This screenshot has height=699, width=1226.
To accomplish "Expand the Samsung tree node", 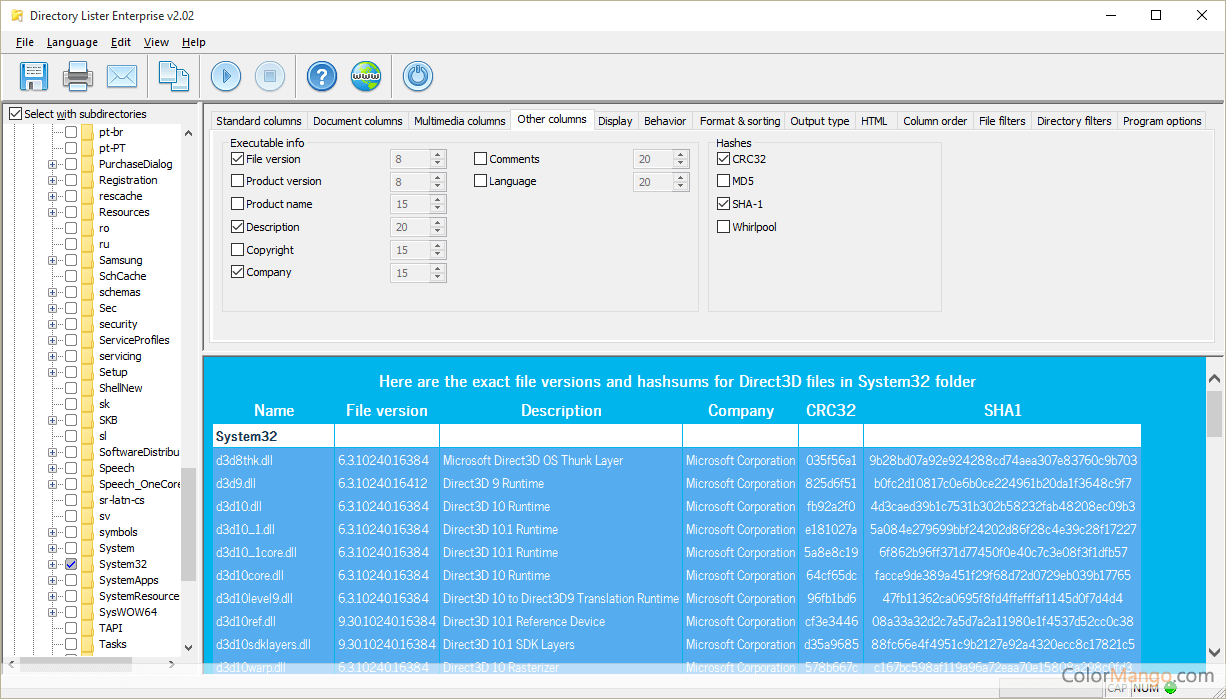I will click(53, 260).
